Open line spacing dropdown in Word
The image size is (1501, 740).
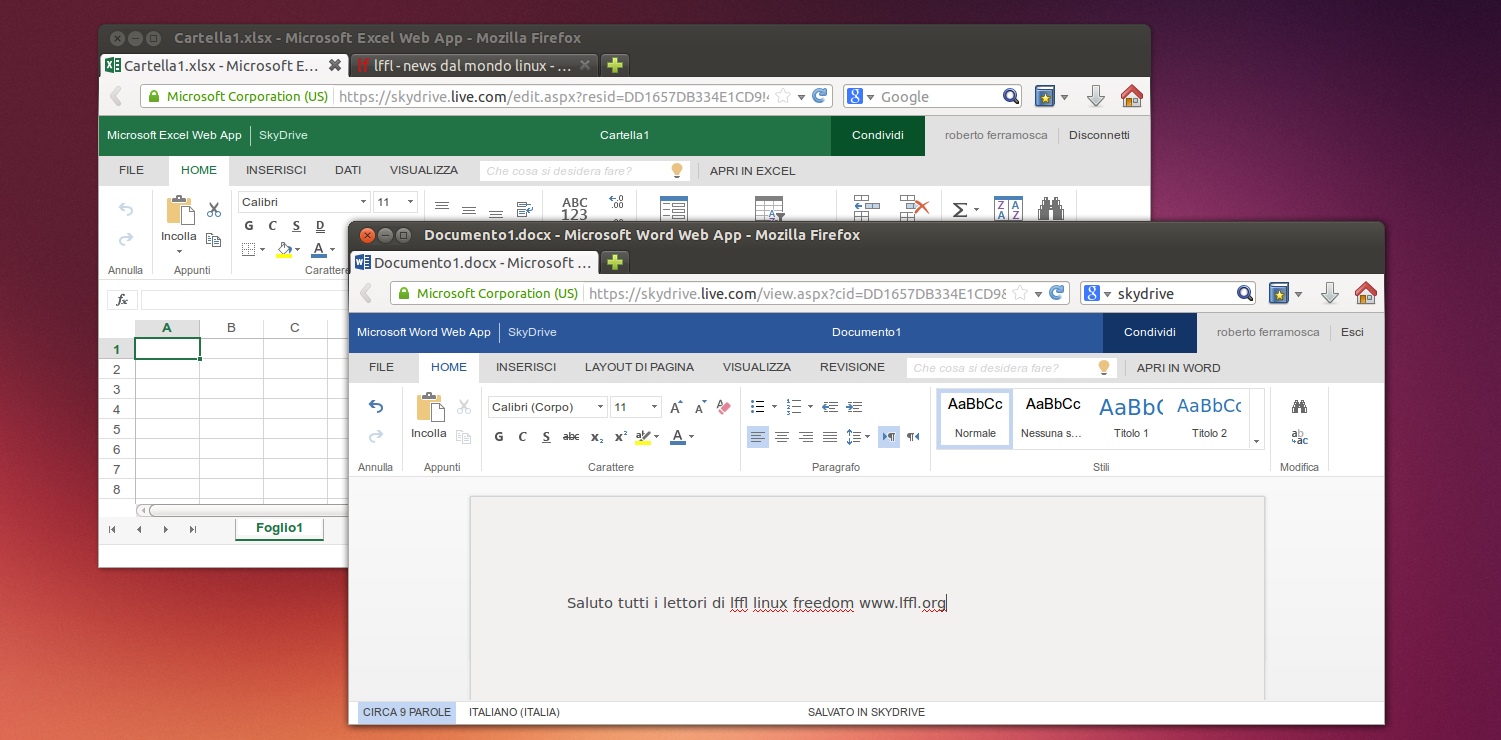coord(867,437)
